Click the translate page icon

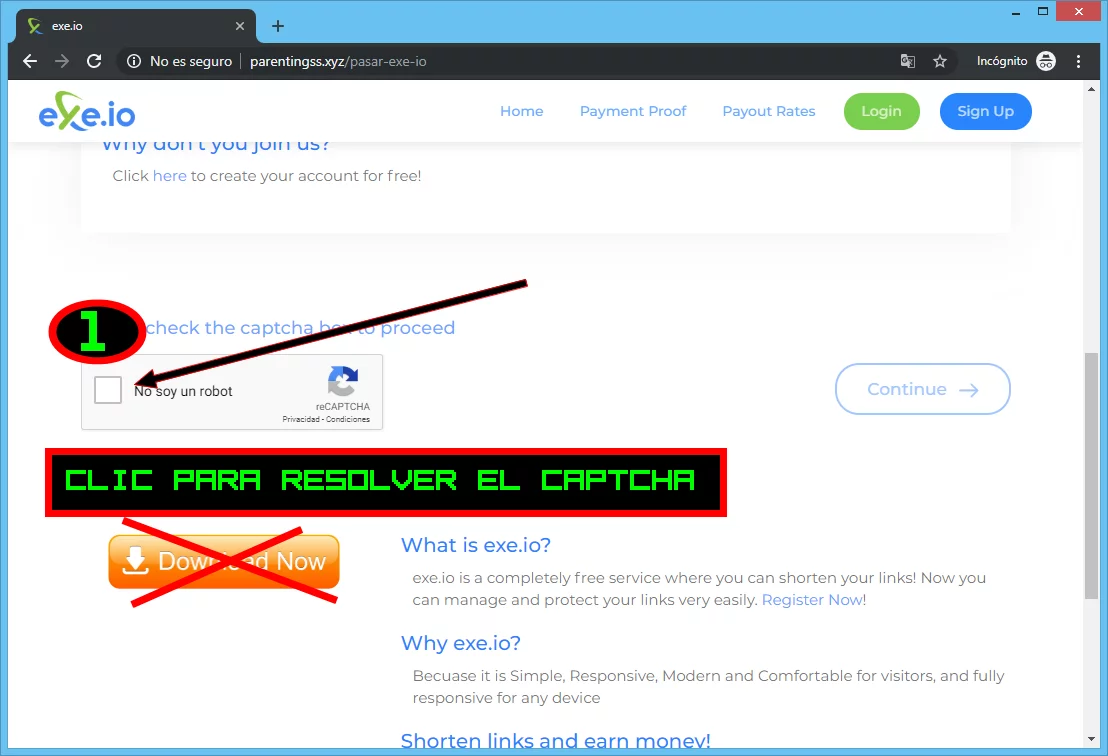pyautogui.click(x=908, y=61)
